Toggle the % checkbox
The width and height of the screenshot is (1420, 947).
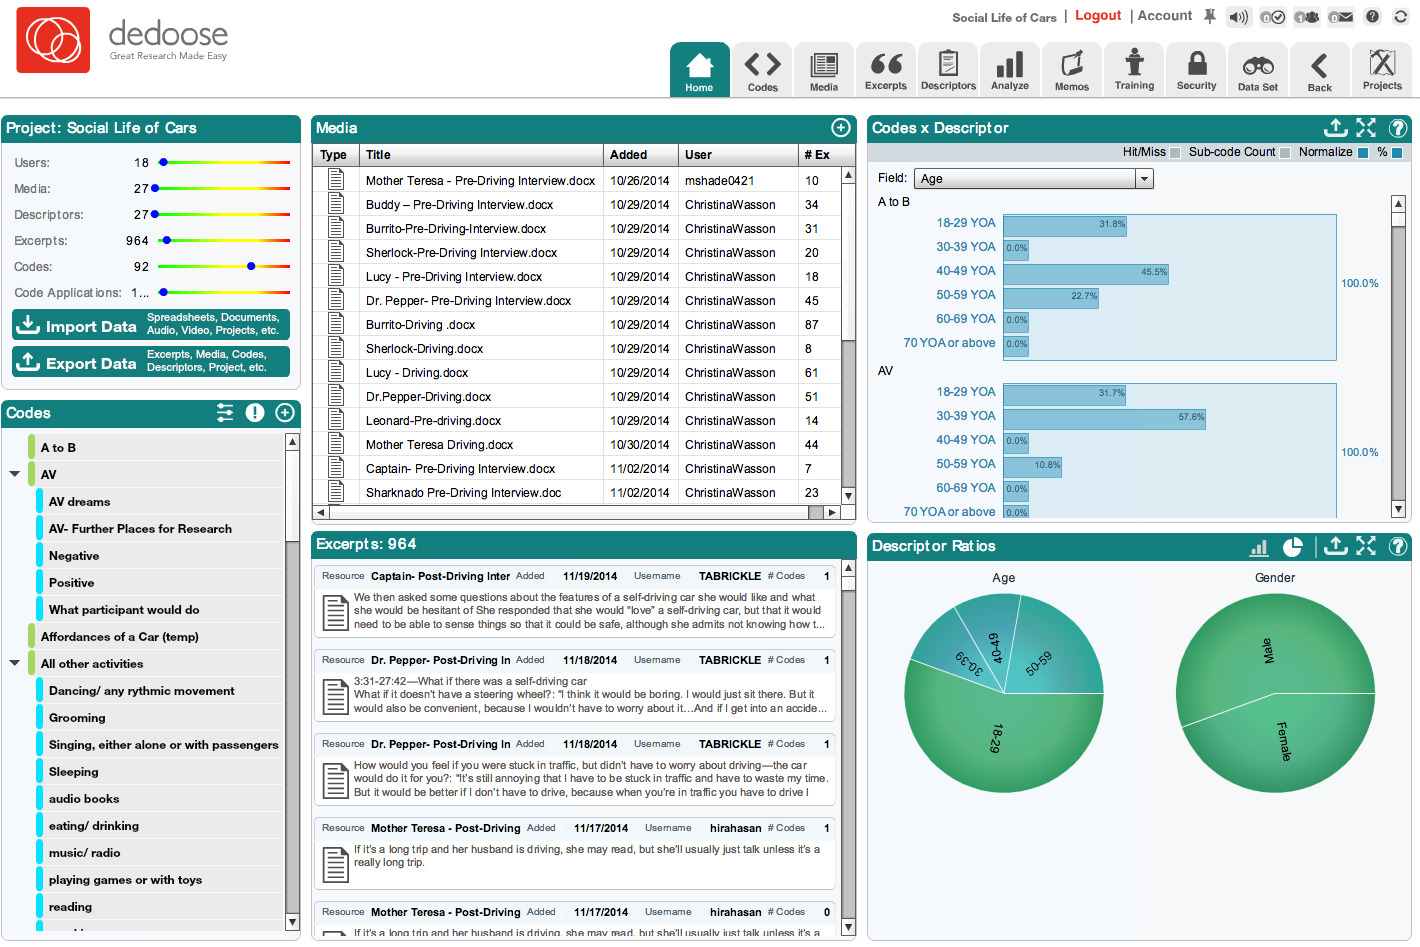(1397, 153)
